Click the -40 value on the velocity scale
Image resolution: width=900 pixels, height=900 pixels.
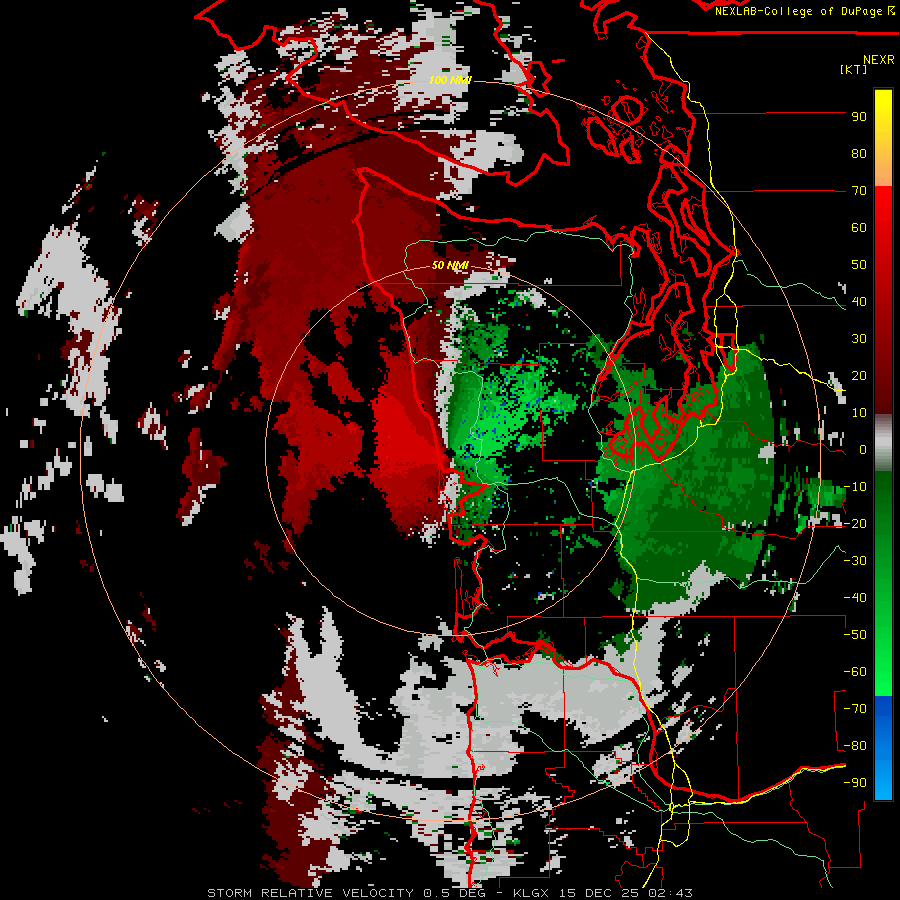[x=855, y=598]
